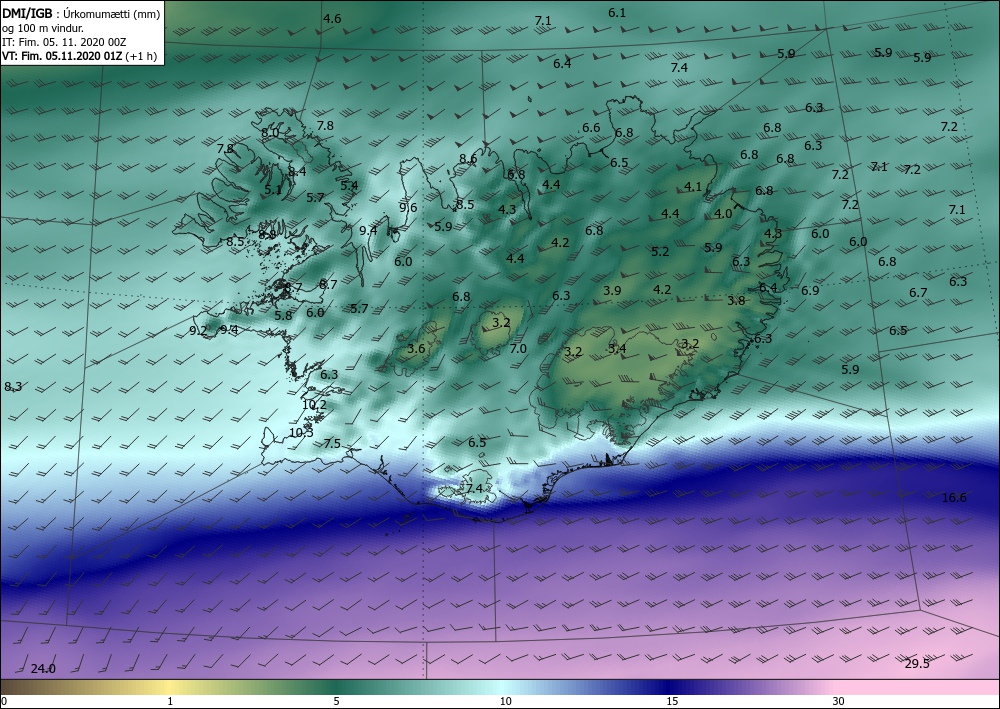The height and width of the screenshot is (709, 1000).
Task: Click the IT: Fim. 05. 11. 2020 00Z line
Action: tap(64, 42)
